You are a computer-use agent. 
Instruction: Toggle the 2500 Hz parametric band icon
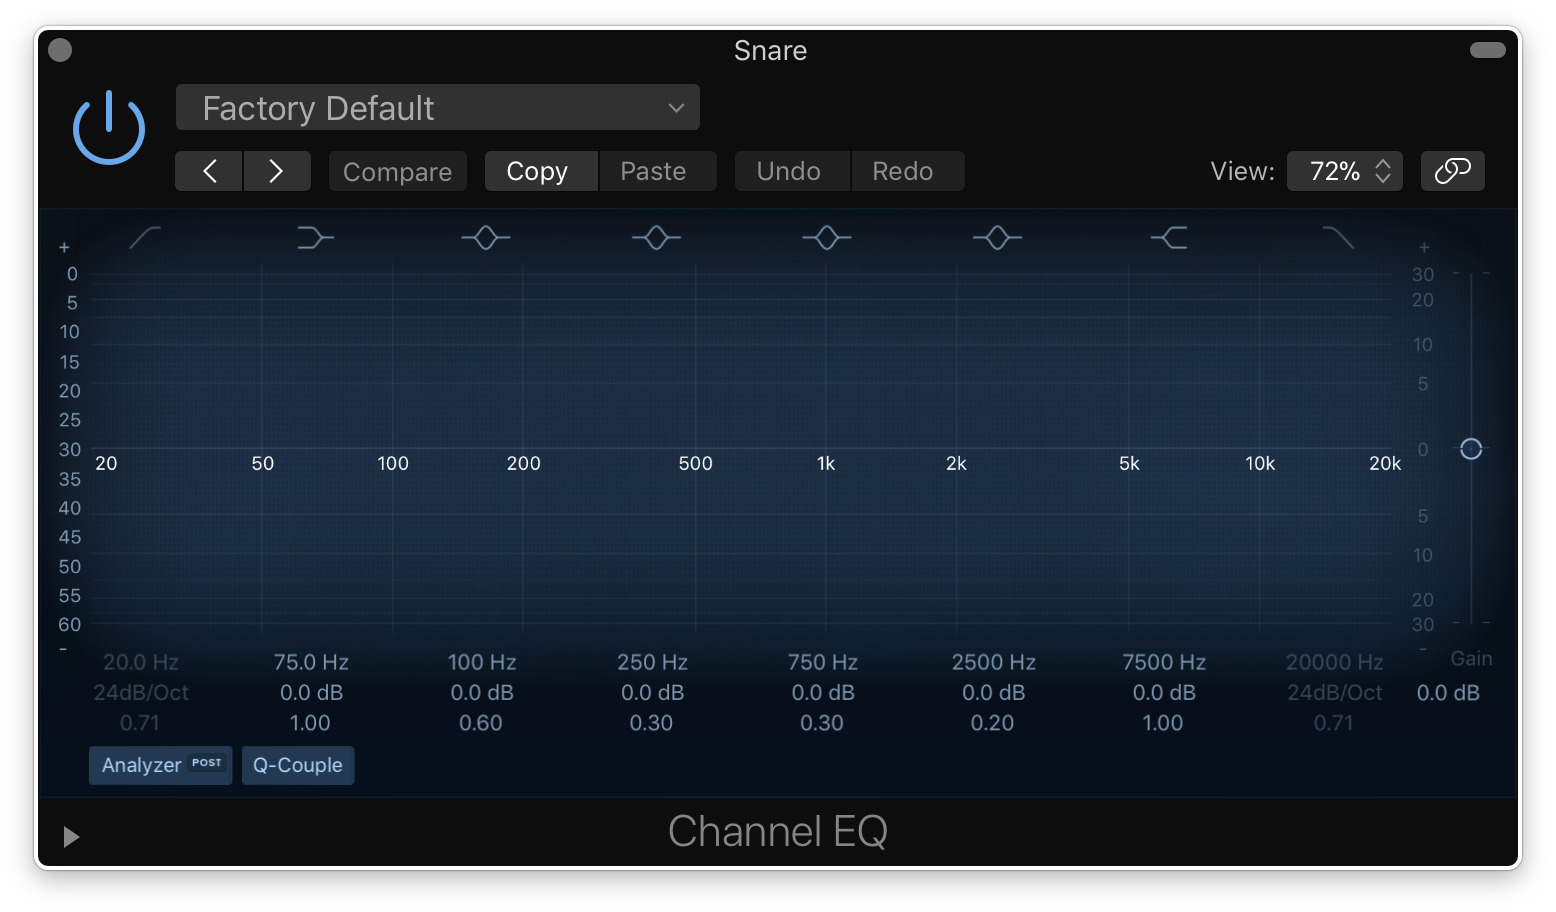997,238
